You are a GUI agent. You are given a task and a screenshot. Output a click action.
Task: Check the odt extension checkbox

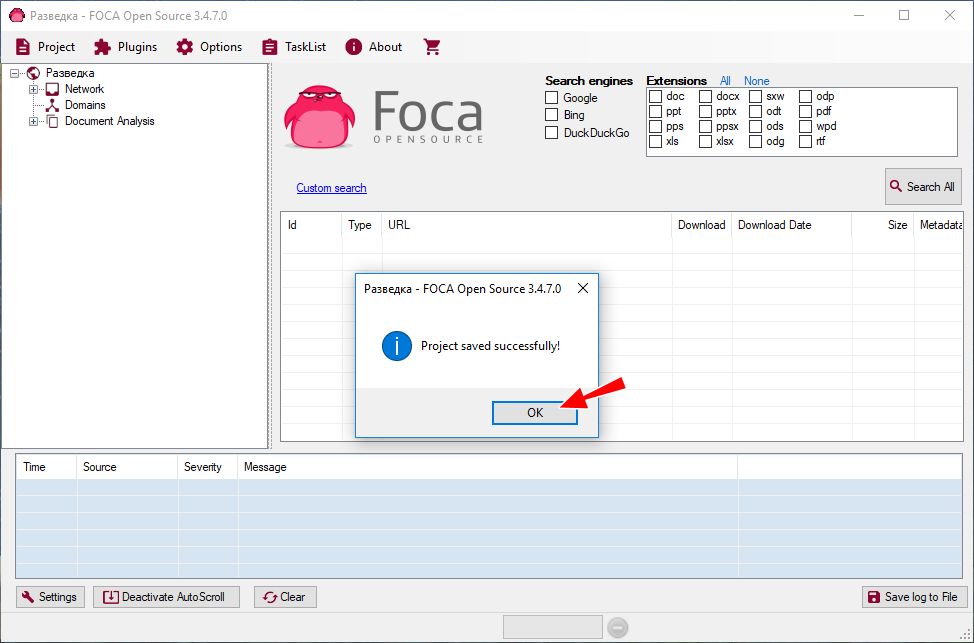755,111
